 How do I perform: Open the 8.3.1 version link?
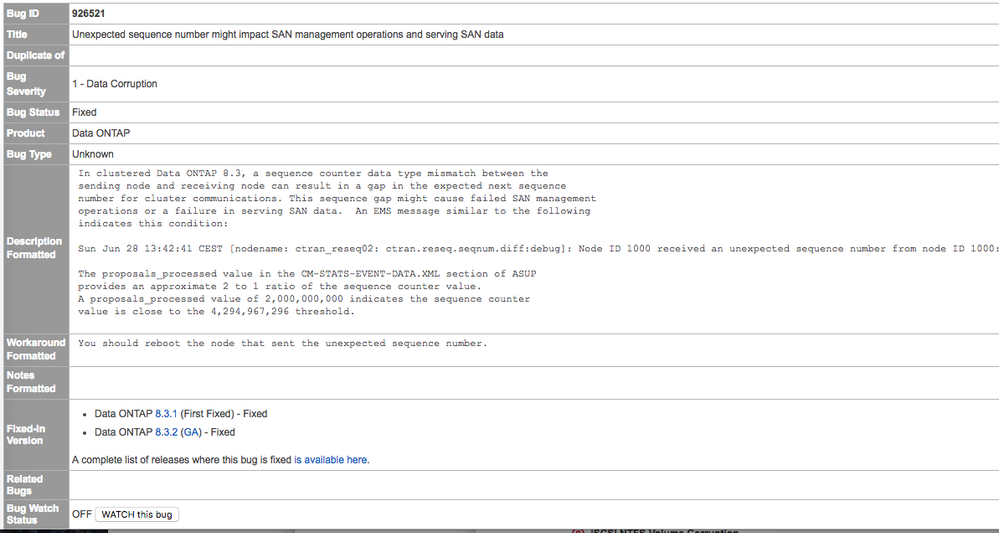tap(166, 414)
